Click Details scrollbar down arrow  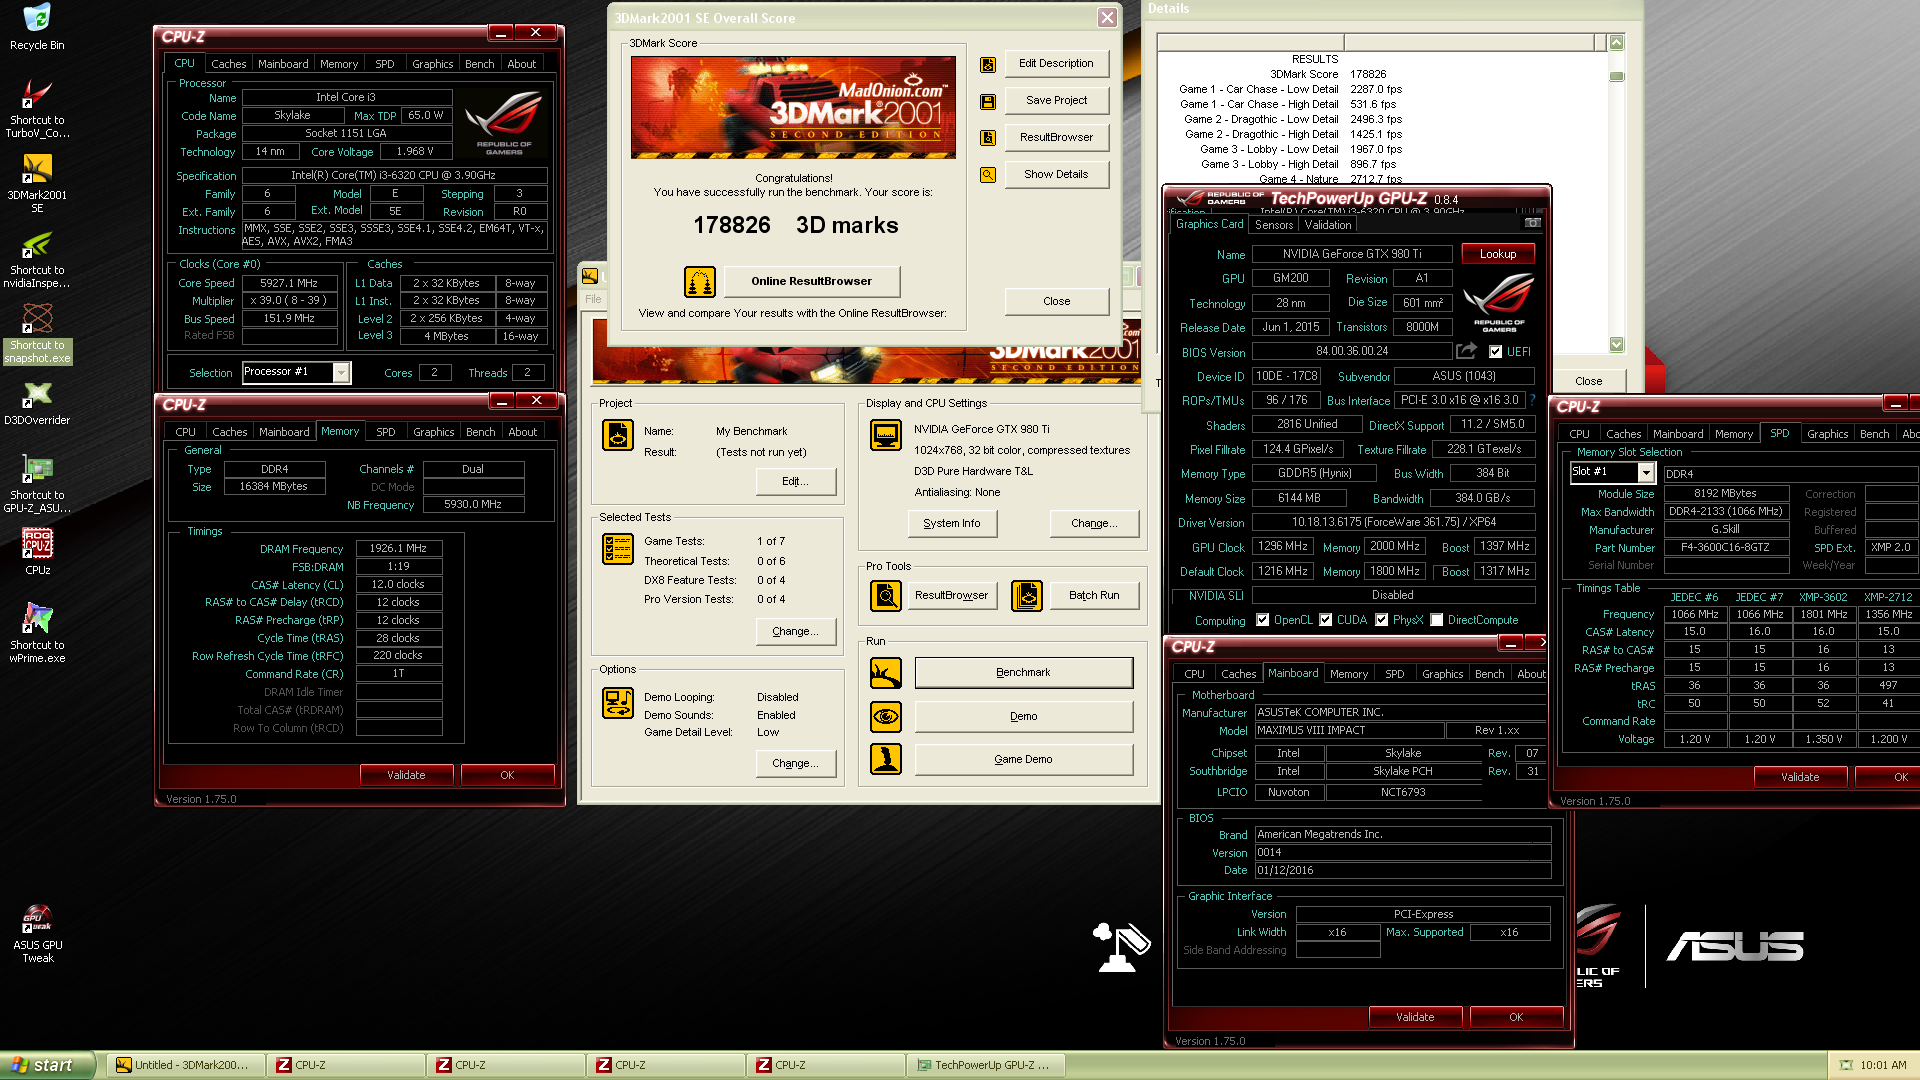[x=1616, y=344]
